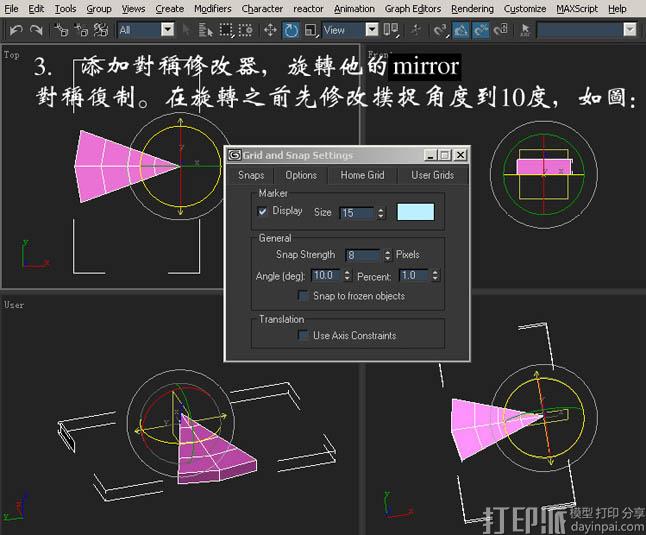Click the light blue marker color swatch
646x535 pixels.
[x=415, y=212]
